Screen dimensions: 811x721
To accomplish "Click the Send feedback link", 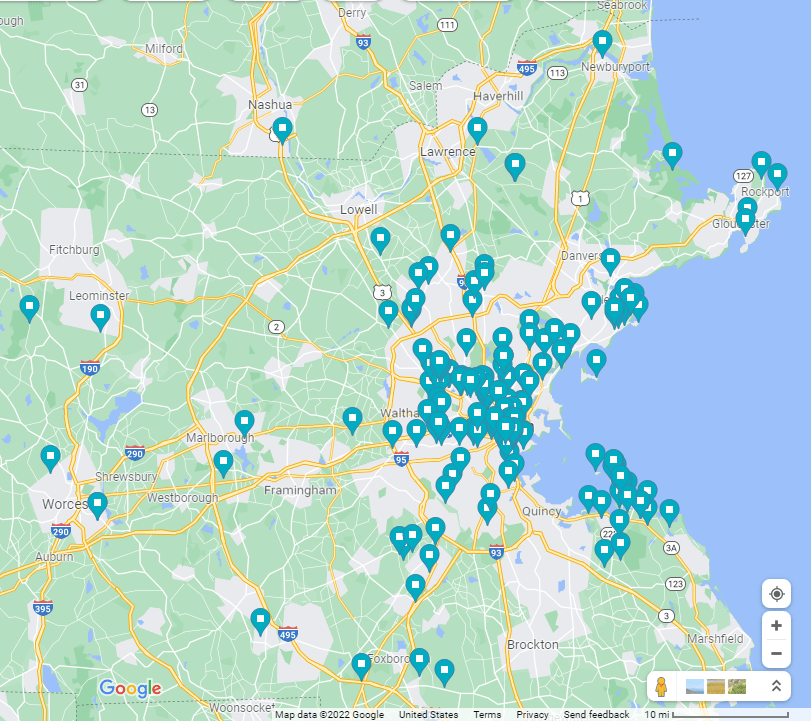I will [x=596, y=714].
